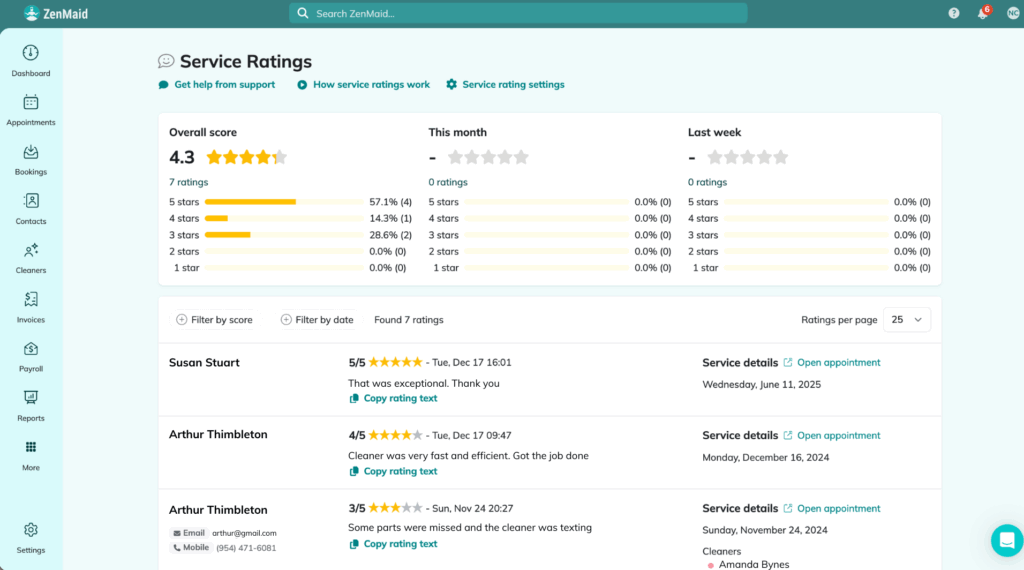Click the 28.6% (2) value

391,235
